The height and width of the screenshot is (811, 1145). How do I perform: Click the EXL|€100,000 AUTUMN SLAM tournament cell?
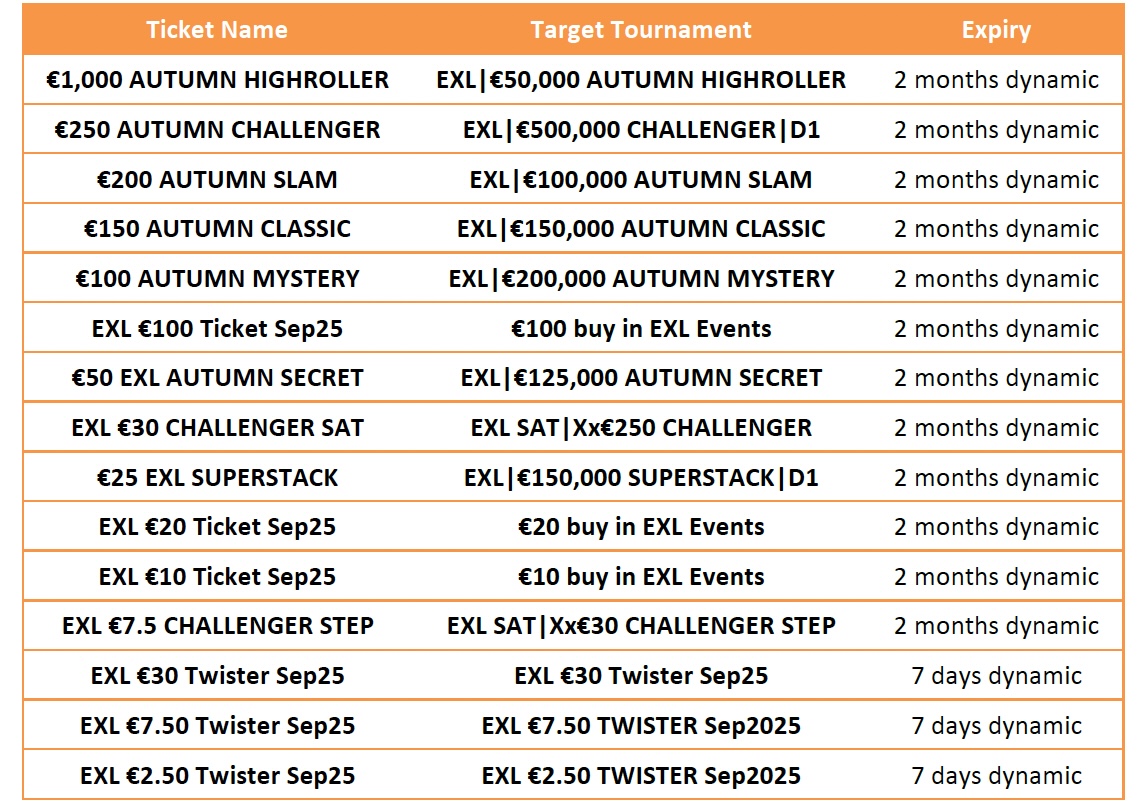640,179
